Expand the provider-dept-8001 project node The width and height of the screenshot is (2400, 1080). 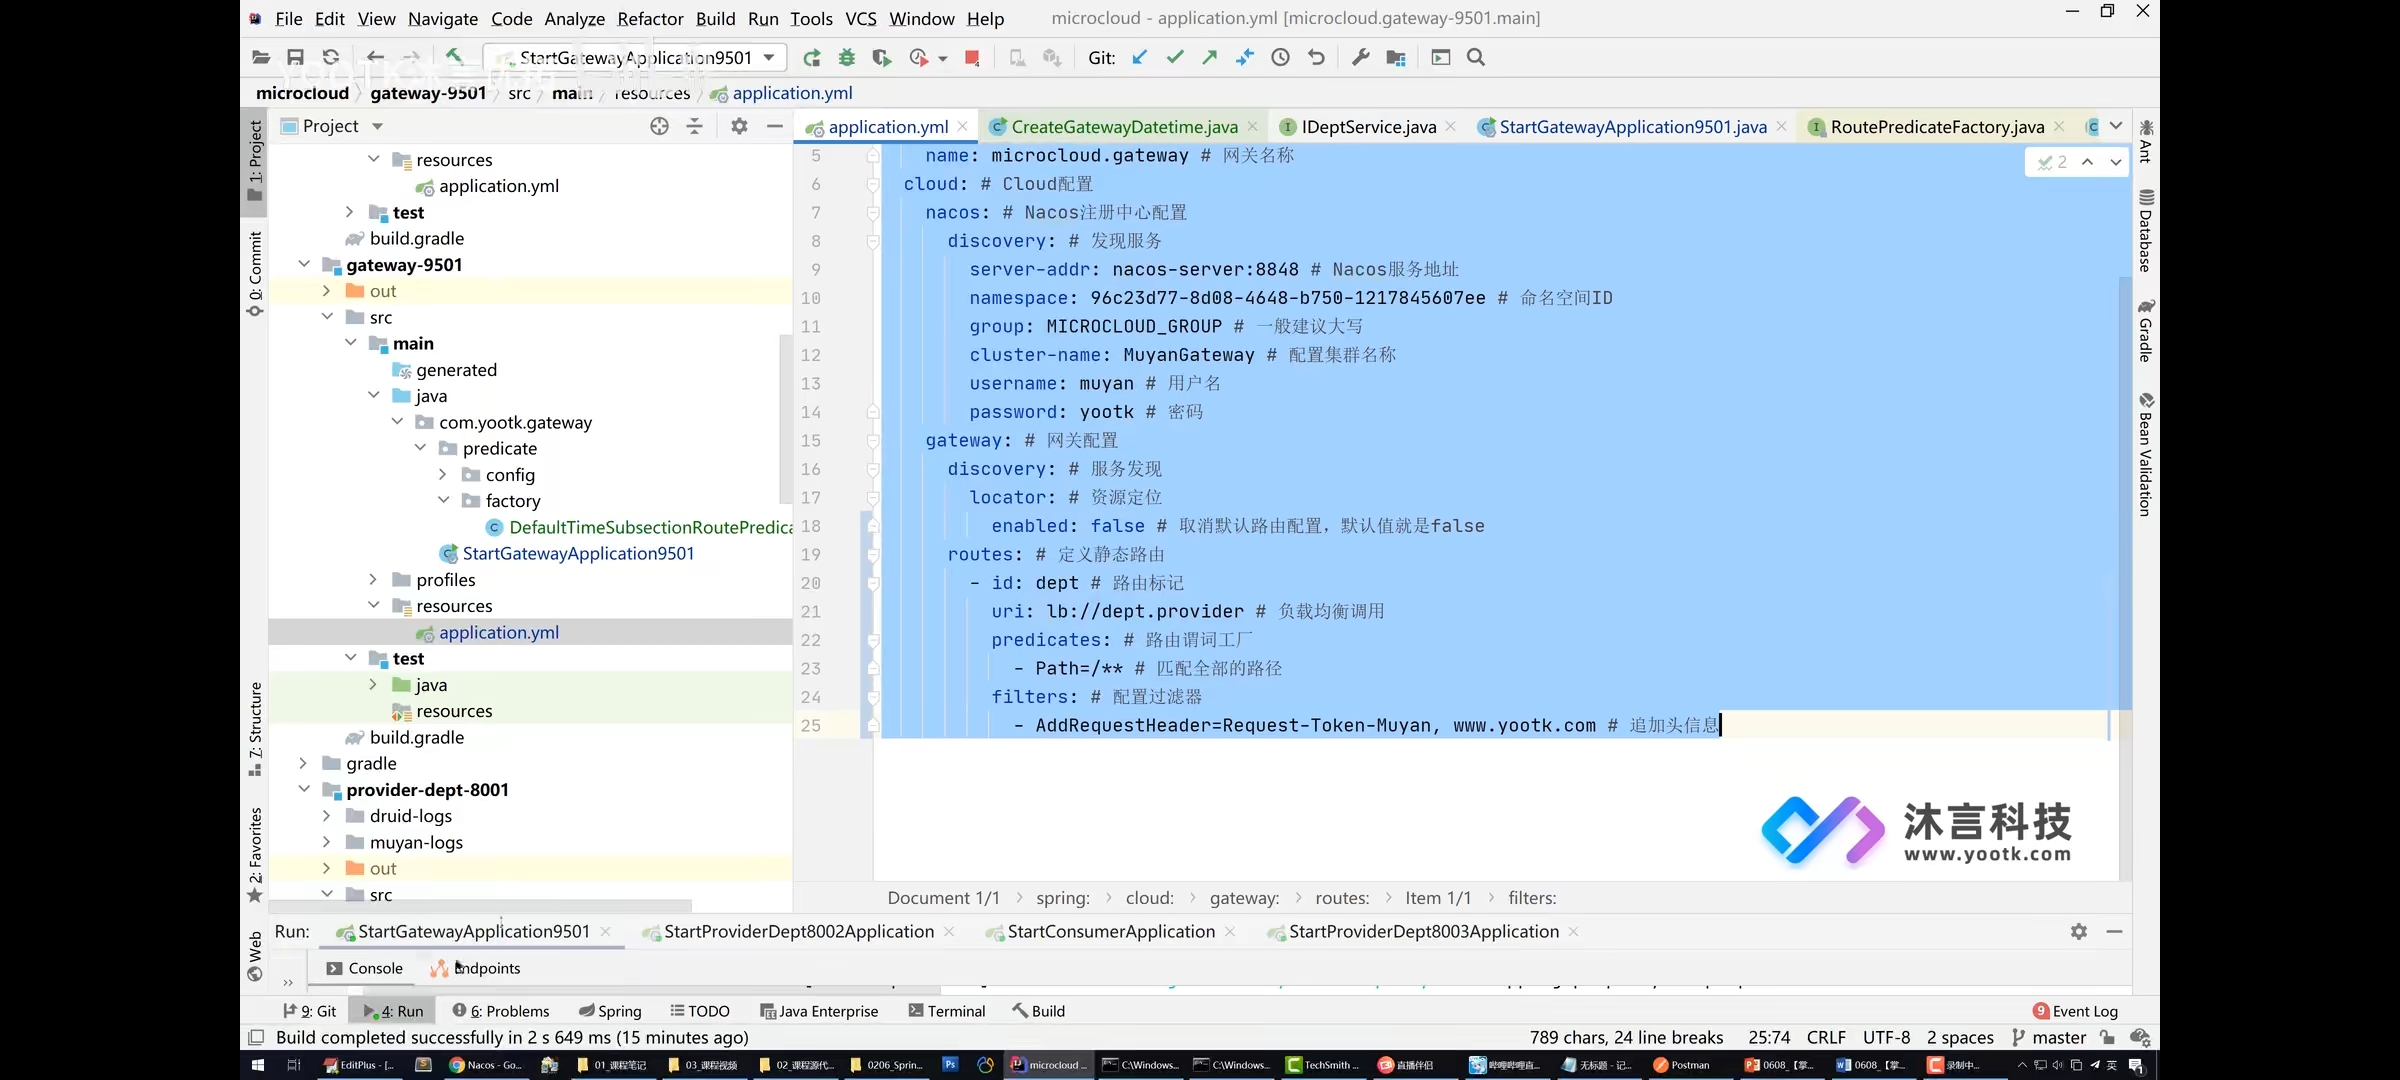click(x=305, y=788)
